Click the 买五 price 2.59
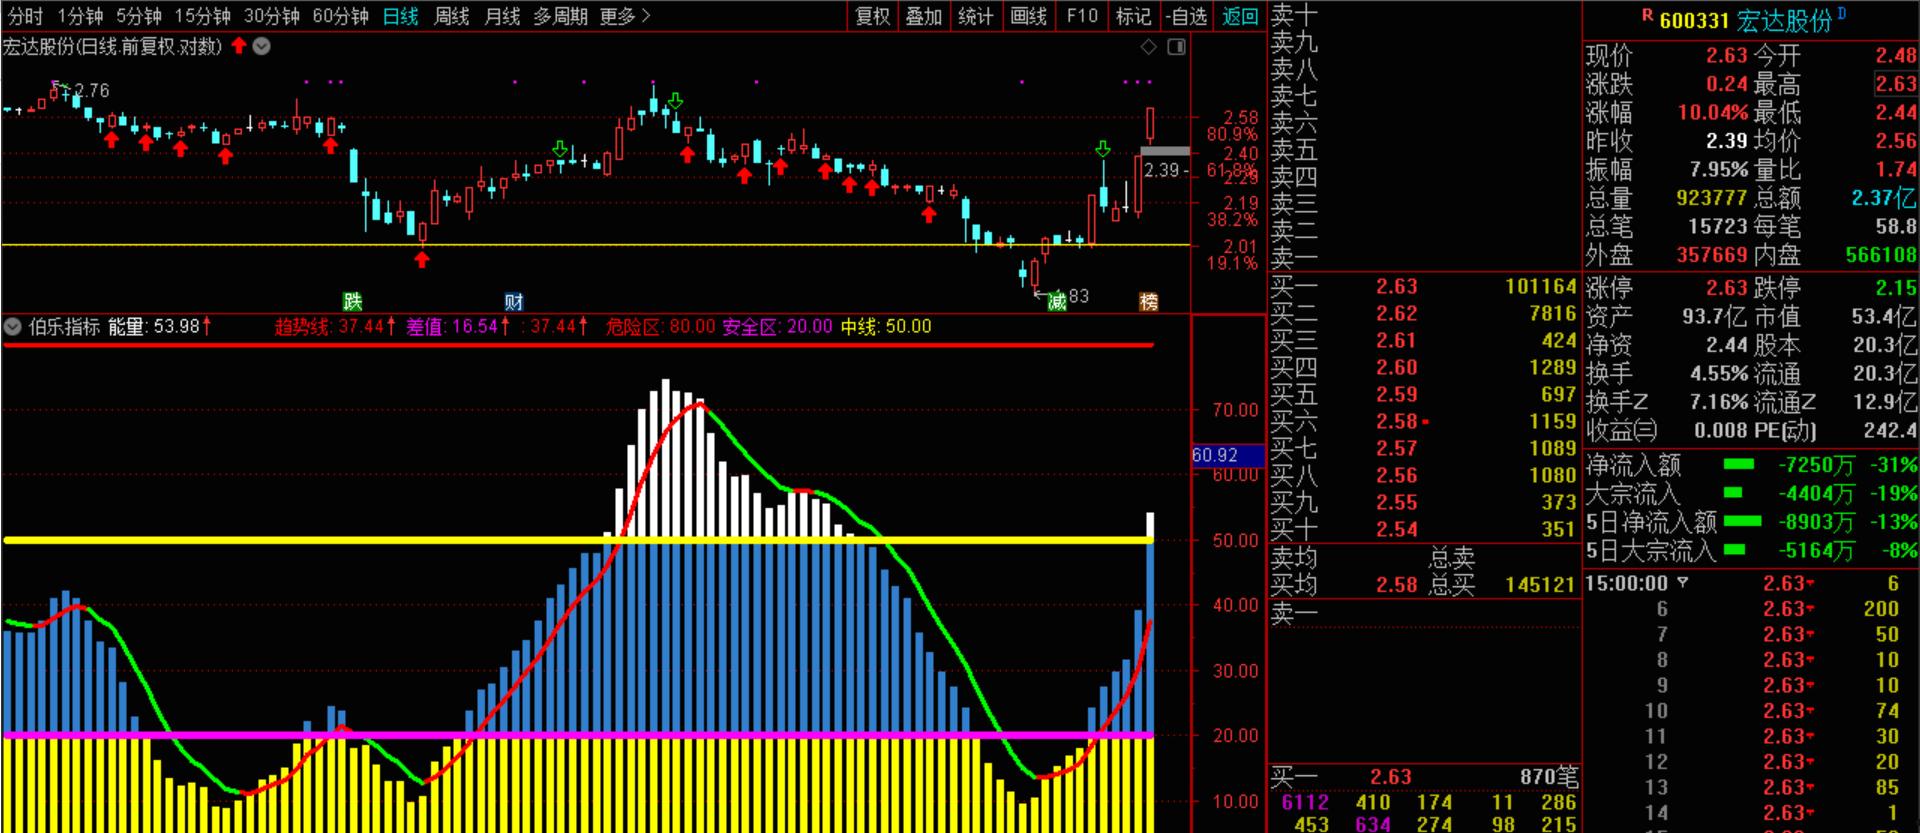The width and height of the screenshot is (1920, 833). [x=1396, y=395]
